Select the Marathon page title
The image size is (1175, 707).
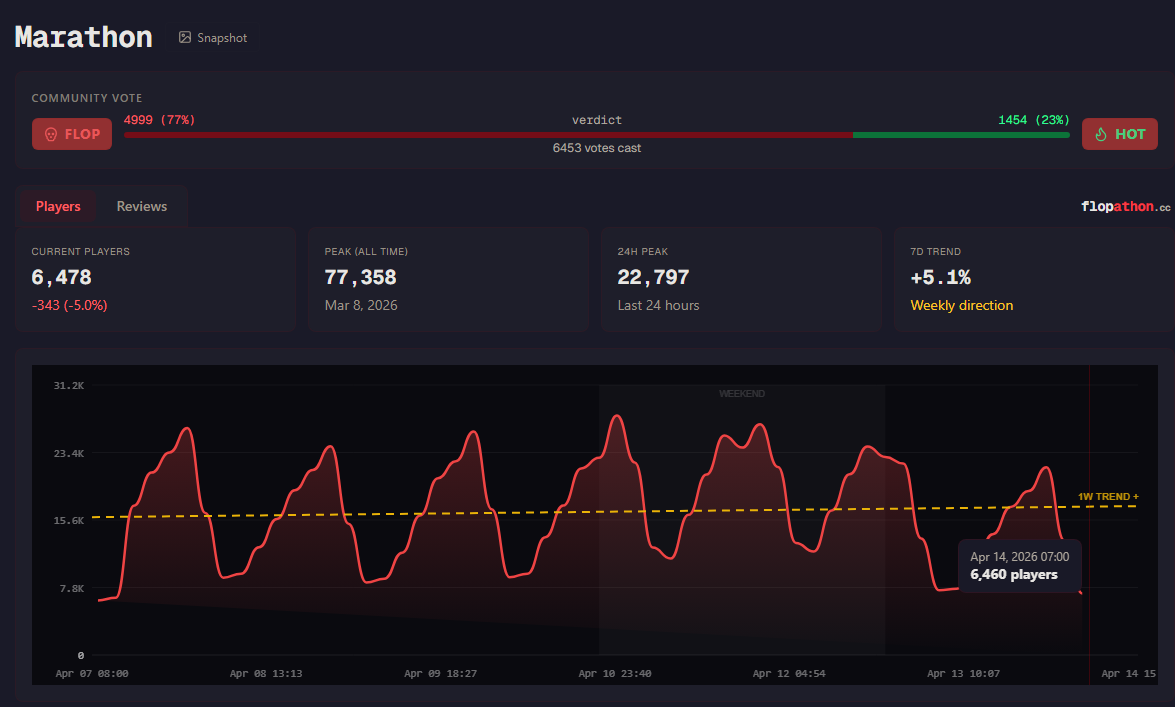click(x=84, y=37)
